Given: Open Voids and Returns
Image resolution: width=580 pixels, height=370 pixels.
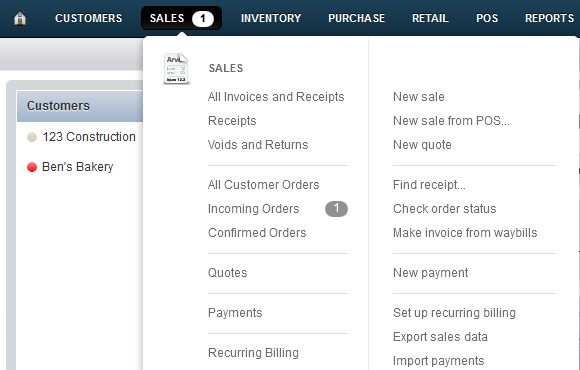Looking at the screenshot, I should click(258, 145).
